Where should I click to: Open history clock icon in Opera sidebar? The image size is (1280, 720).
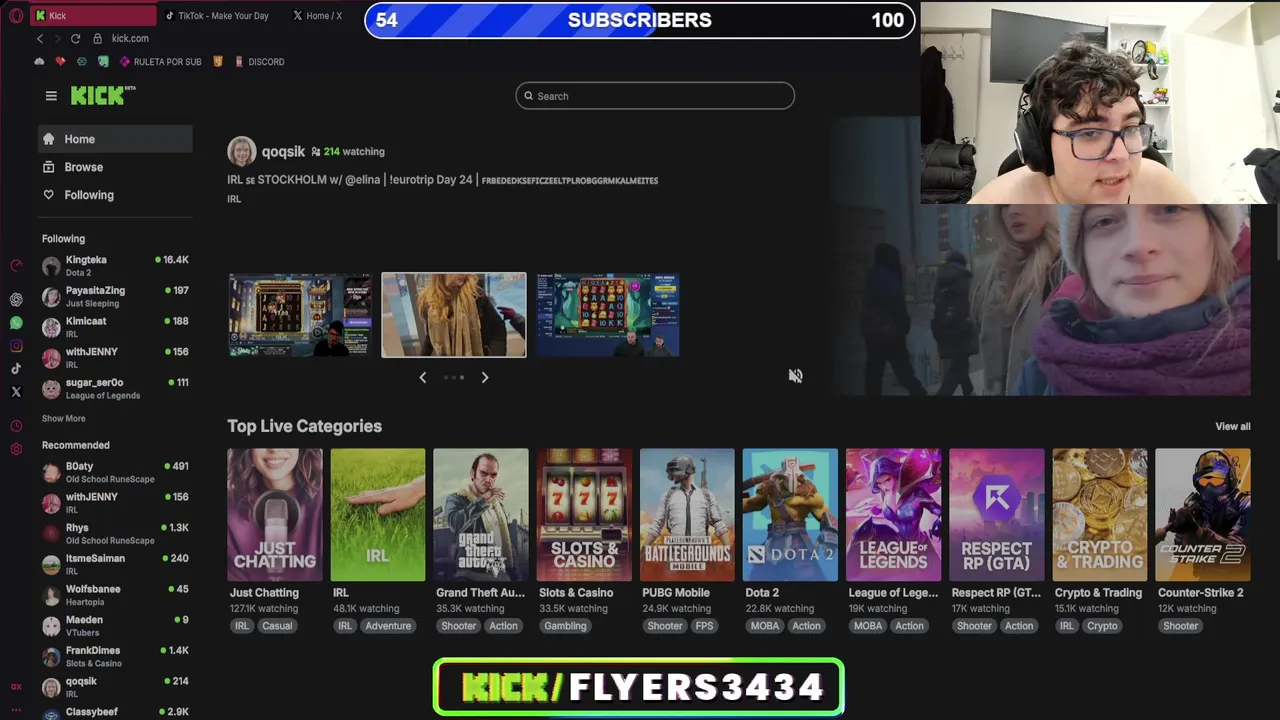(x=16, y=426)
